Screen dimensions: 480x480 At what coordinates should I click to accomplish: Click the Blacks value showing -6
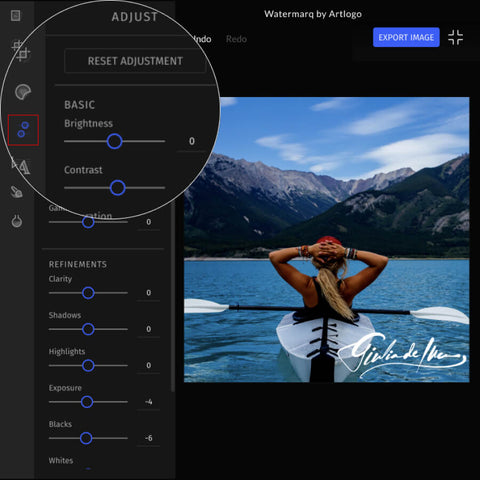point(148,438)
